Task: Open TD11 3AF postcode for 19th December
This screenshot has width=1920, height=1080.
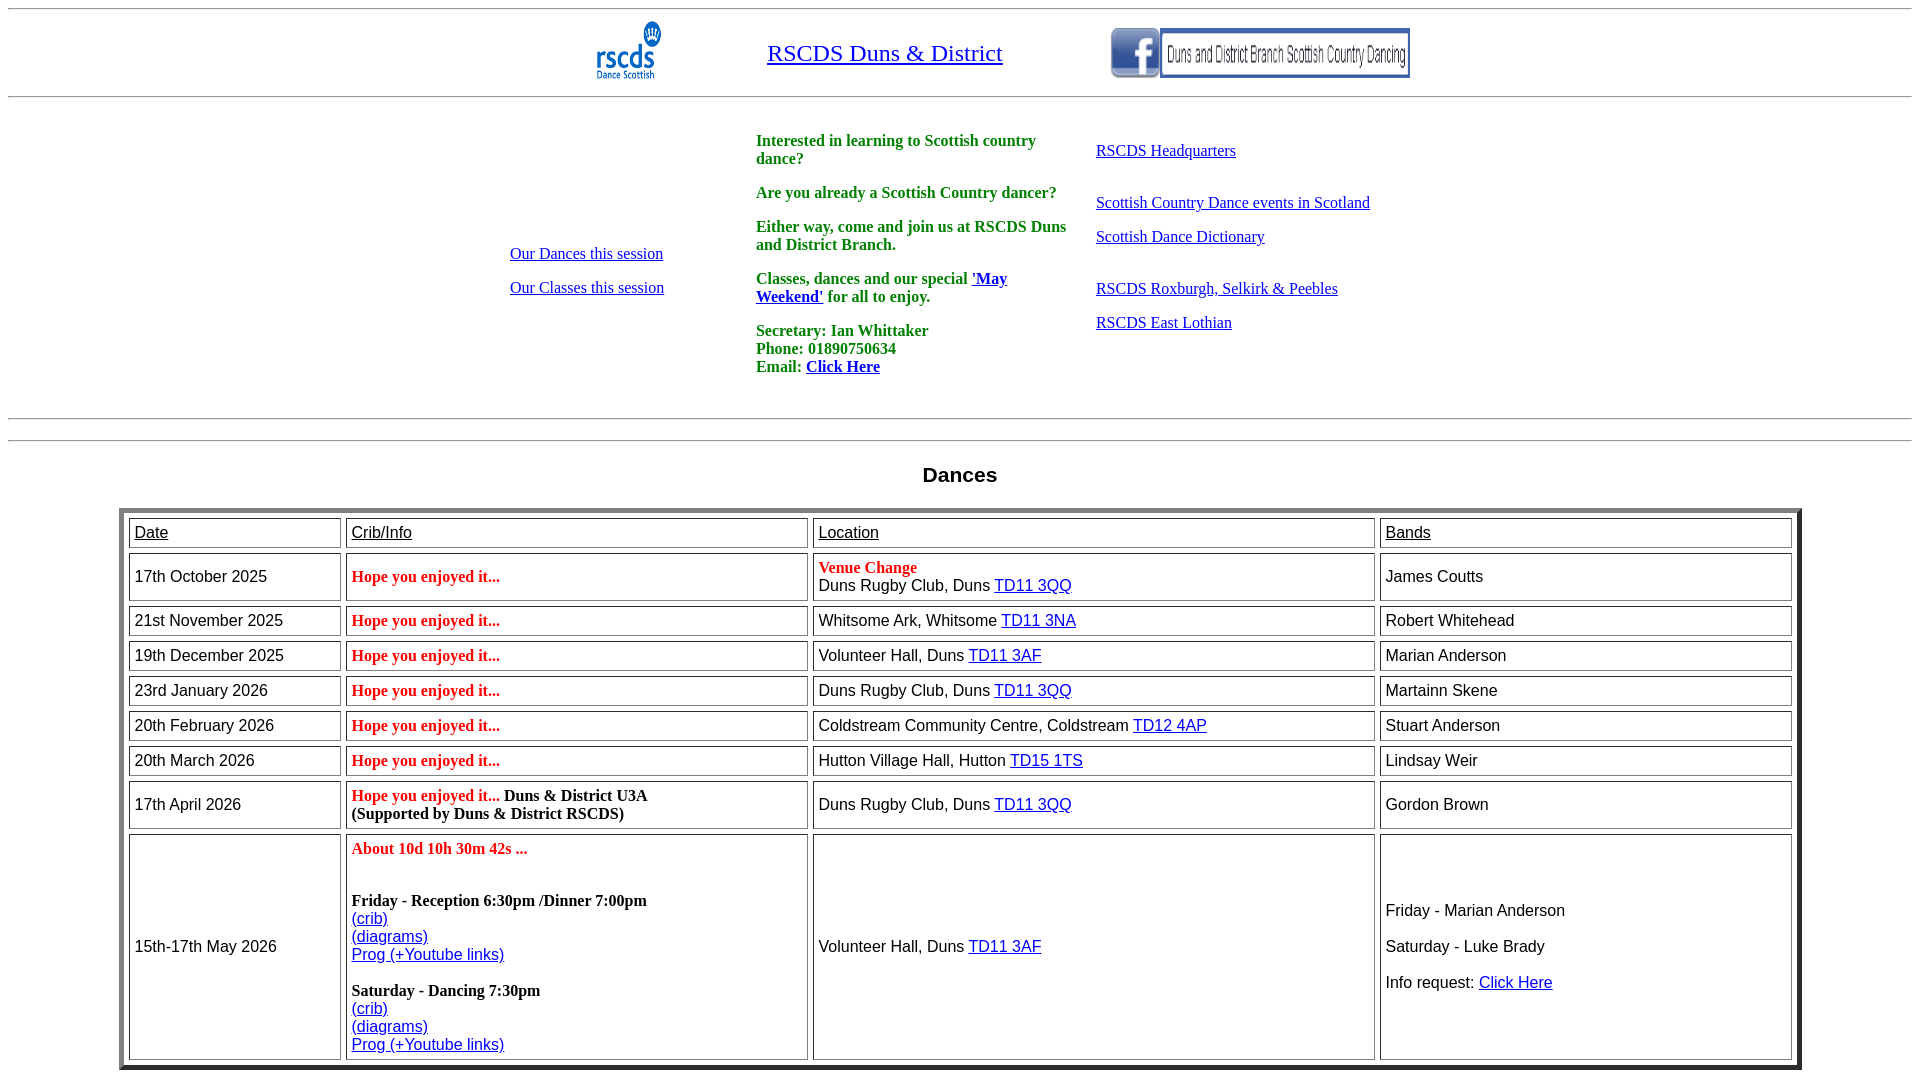Action: coord(1004,656)
